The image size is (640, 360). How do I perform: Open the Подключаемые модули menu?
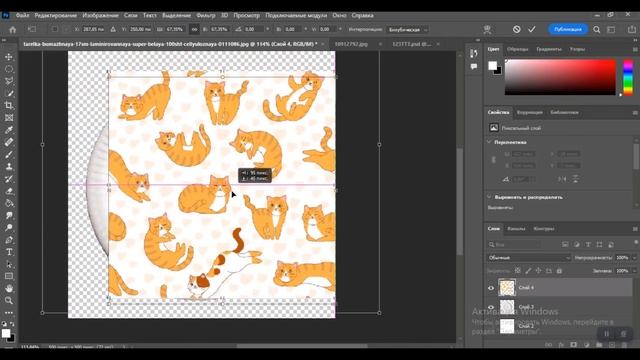296,16
